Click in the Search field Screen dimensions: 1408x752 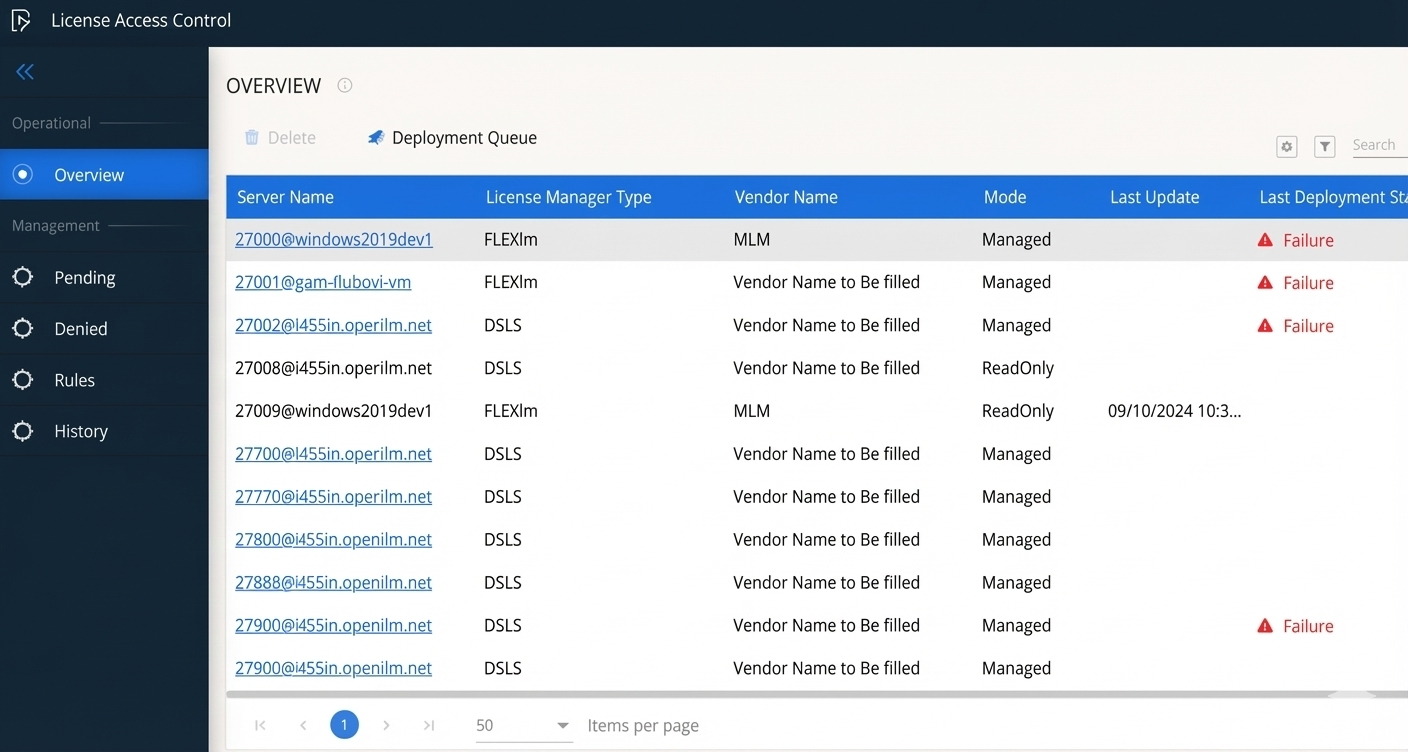coord(1380,146)
